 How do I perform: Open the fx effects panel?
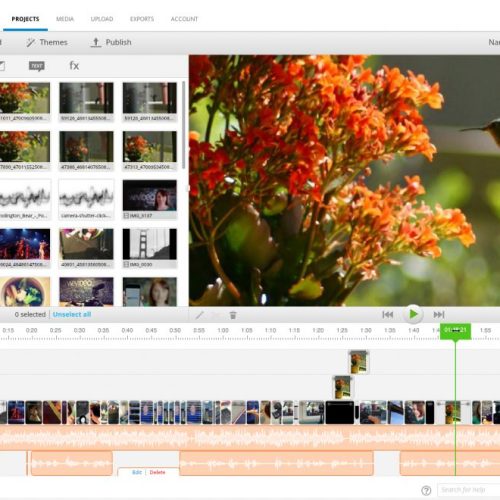point(74,66)
